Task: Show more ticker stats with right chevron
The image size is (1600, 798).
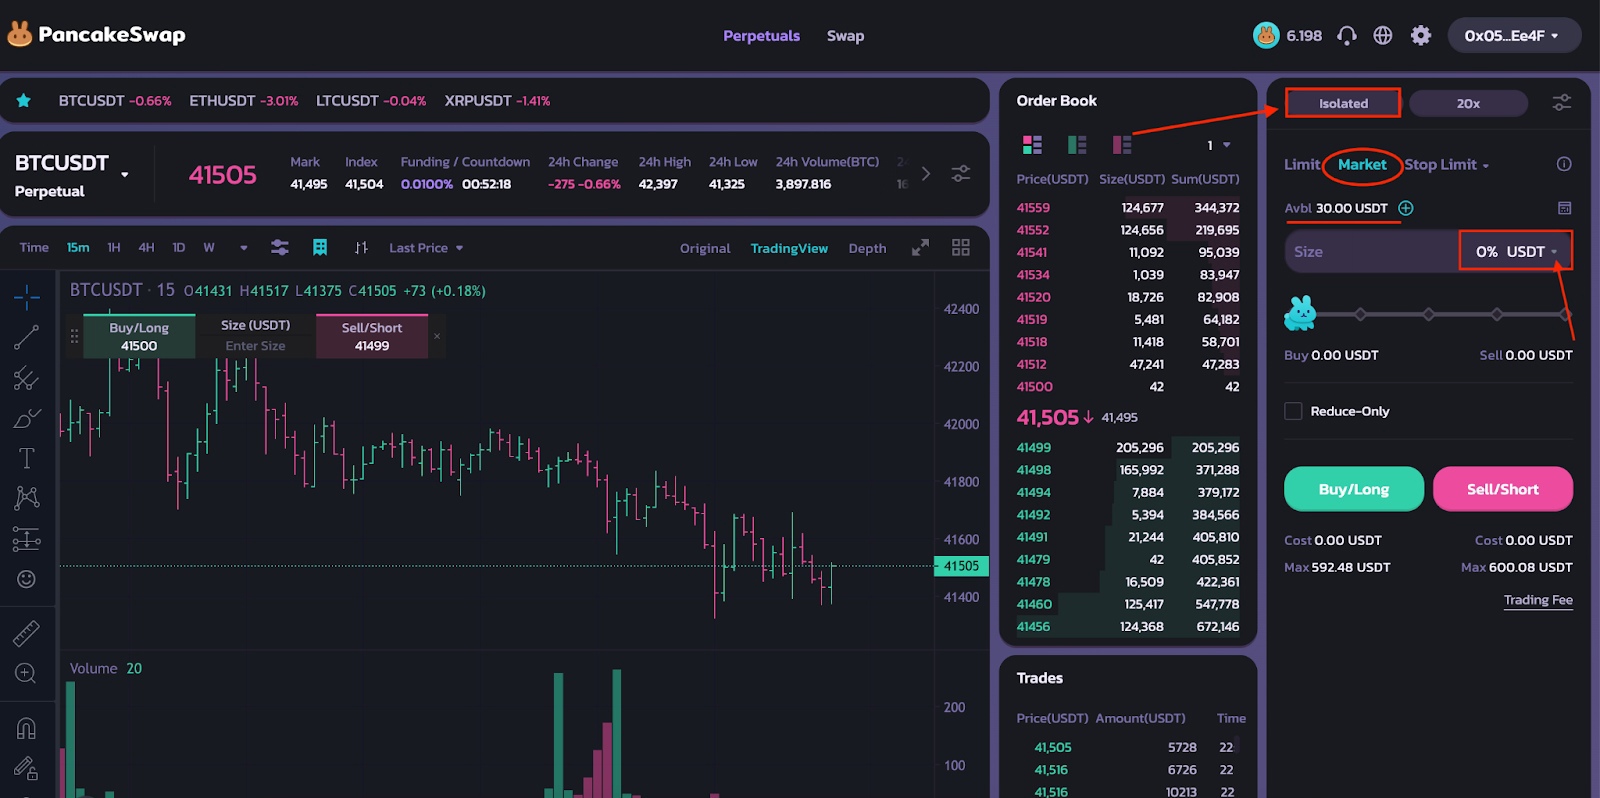Action: coord(926,173)
